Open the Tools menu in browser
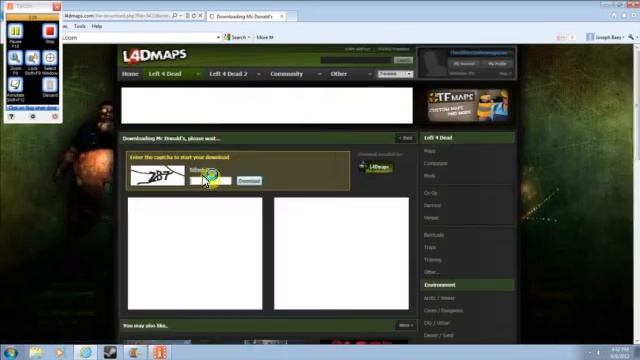This screenshot has height=360, width=640. (x=80, y=26)
